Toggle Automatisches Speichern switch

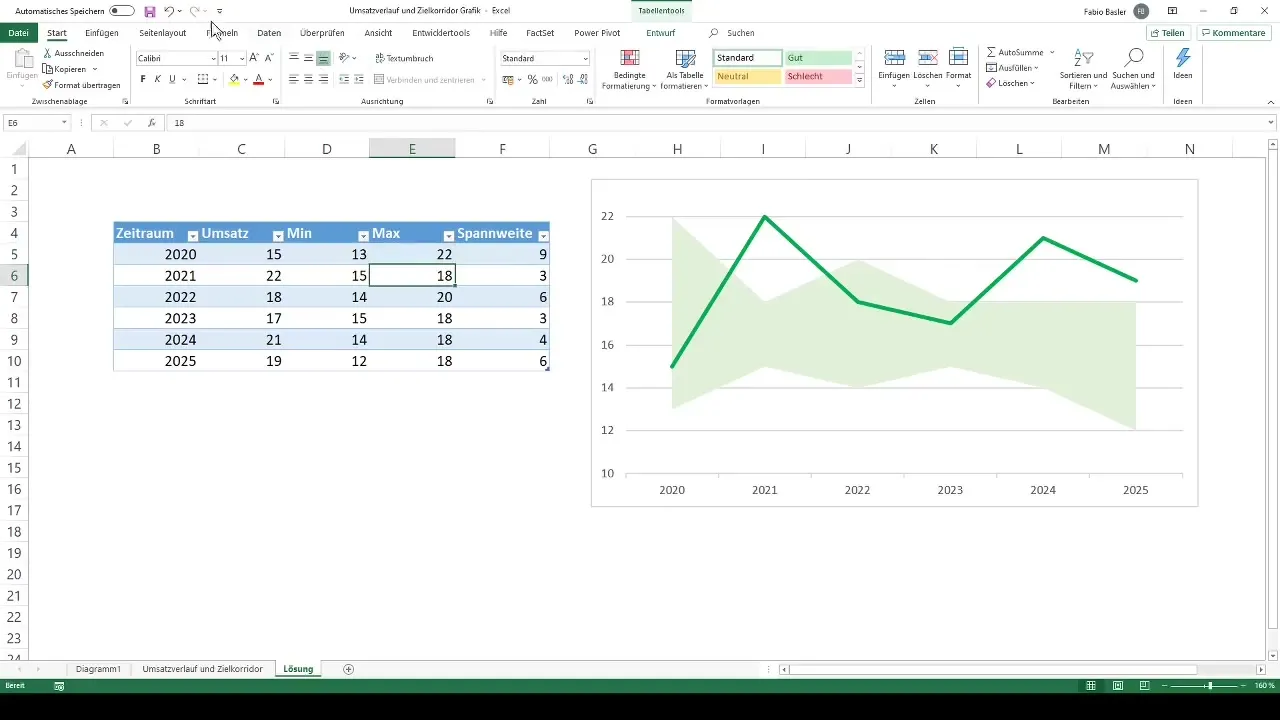pyautogui.click(x=122, y=11)
